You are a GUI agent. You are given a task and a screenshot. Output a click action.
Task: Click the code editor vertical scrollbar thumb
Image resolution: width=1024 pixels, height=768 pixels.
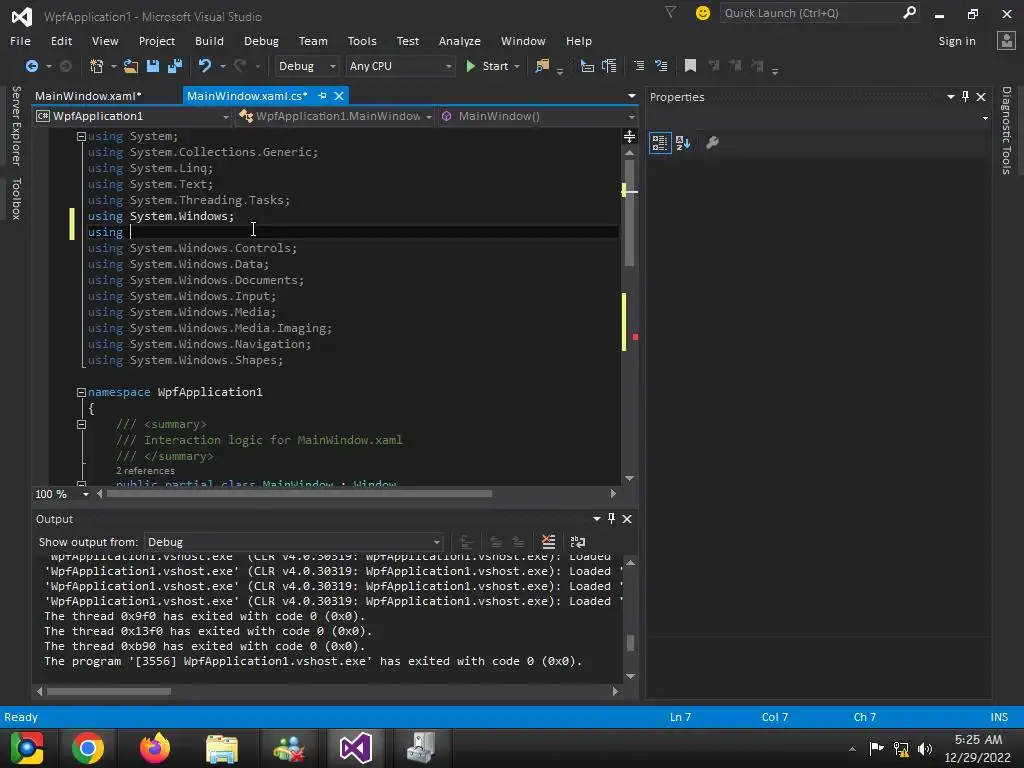pyautogui.click(x=630, y=212)
